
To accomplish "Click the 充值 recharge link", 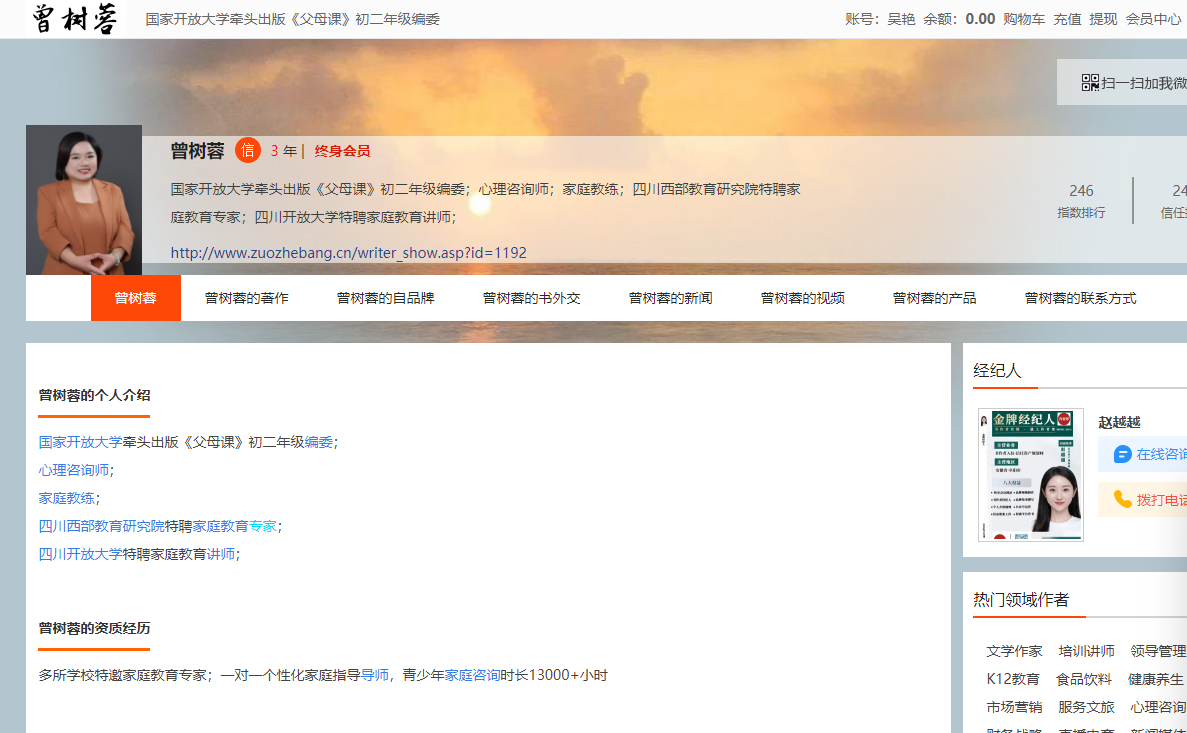I will tap(1067, 19).
